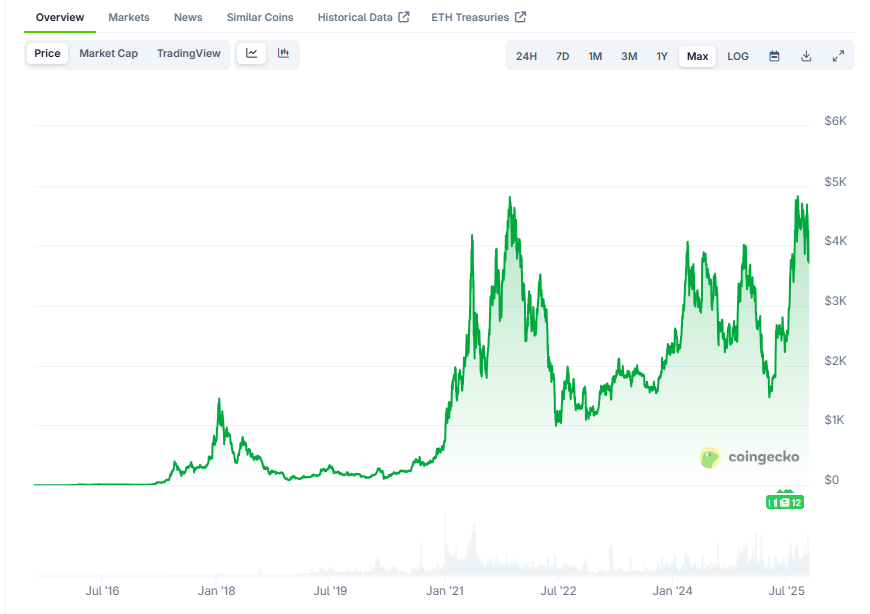This screenshot has height=614, width=870.
Task: Open the Similar Coins section
Action: point(260,16)
